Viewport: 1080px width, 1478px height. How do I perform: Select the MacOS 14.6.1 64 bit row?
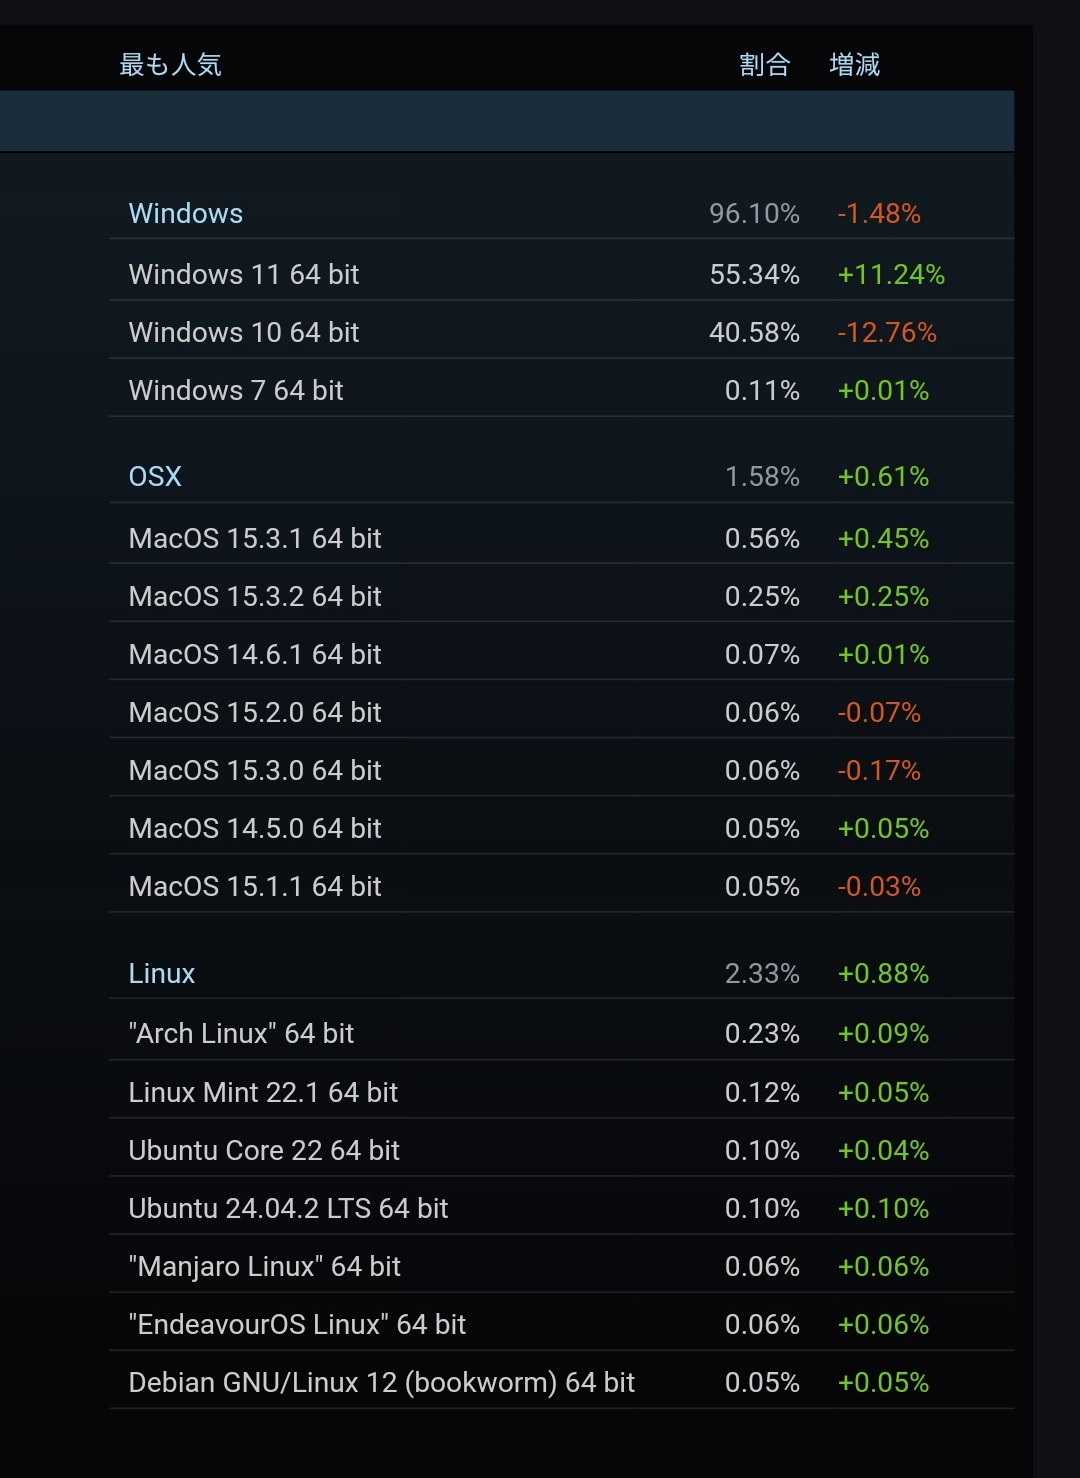tap(255, 655)
